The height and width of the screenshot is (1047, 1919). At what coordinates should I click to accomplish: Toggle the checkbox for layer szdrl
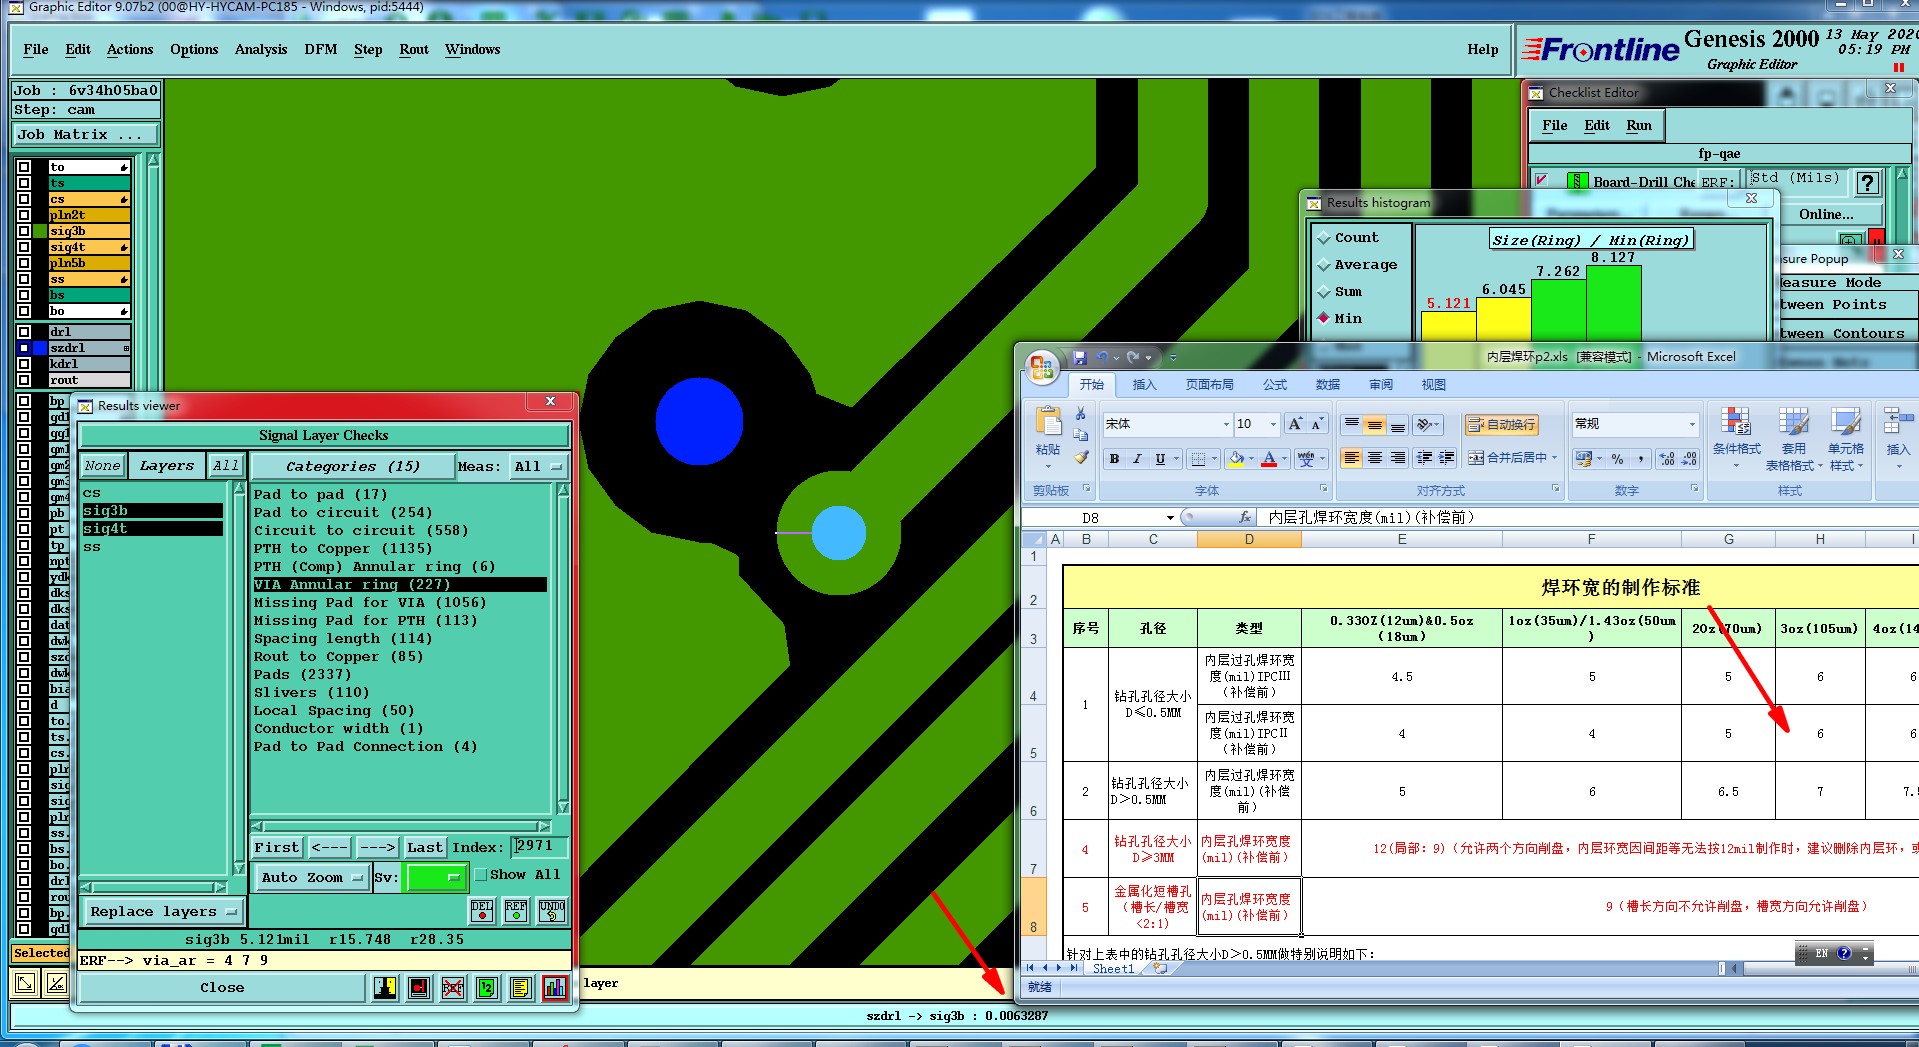(x=24, y=348)
